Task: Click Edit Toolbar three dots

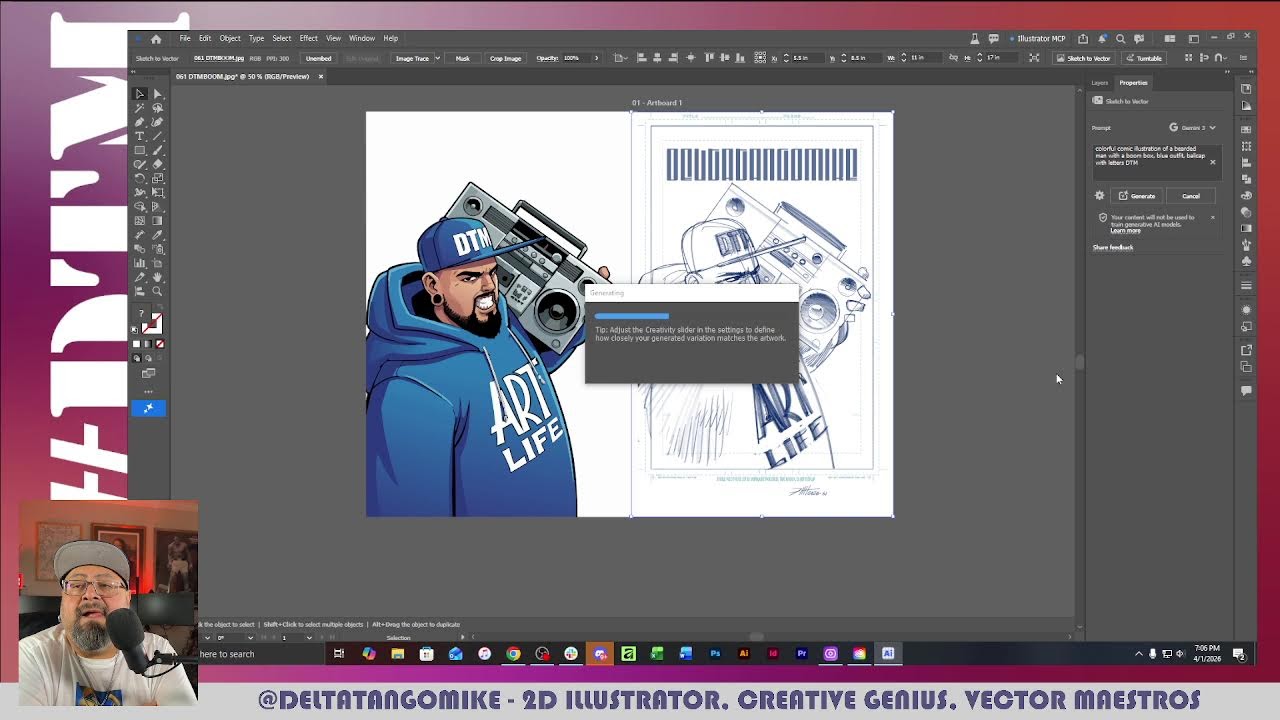Action: (x=148, y=391)
